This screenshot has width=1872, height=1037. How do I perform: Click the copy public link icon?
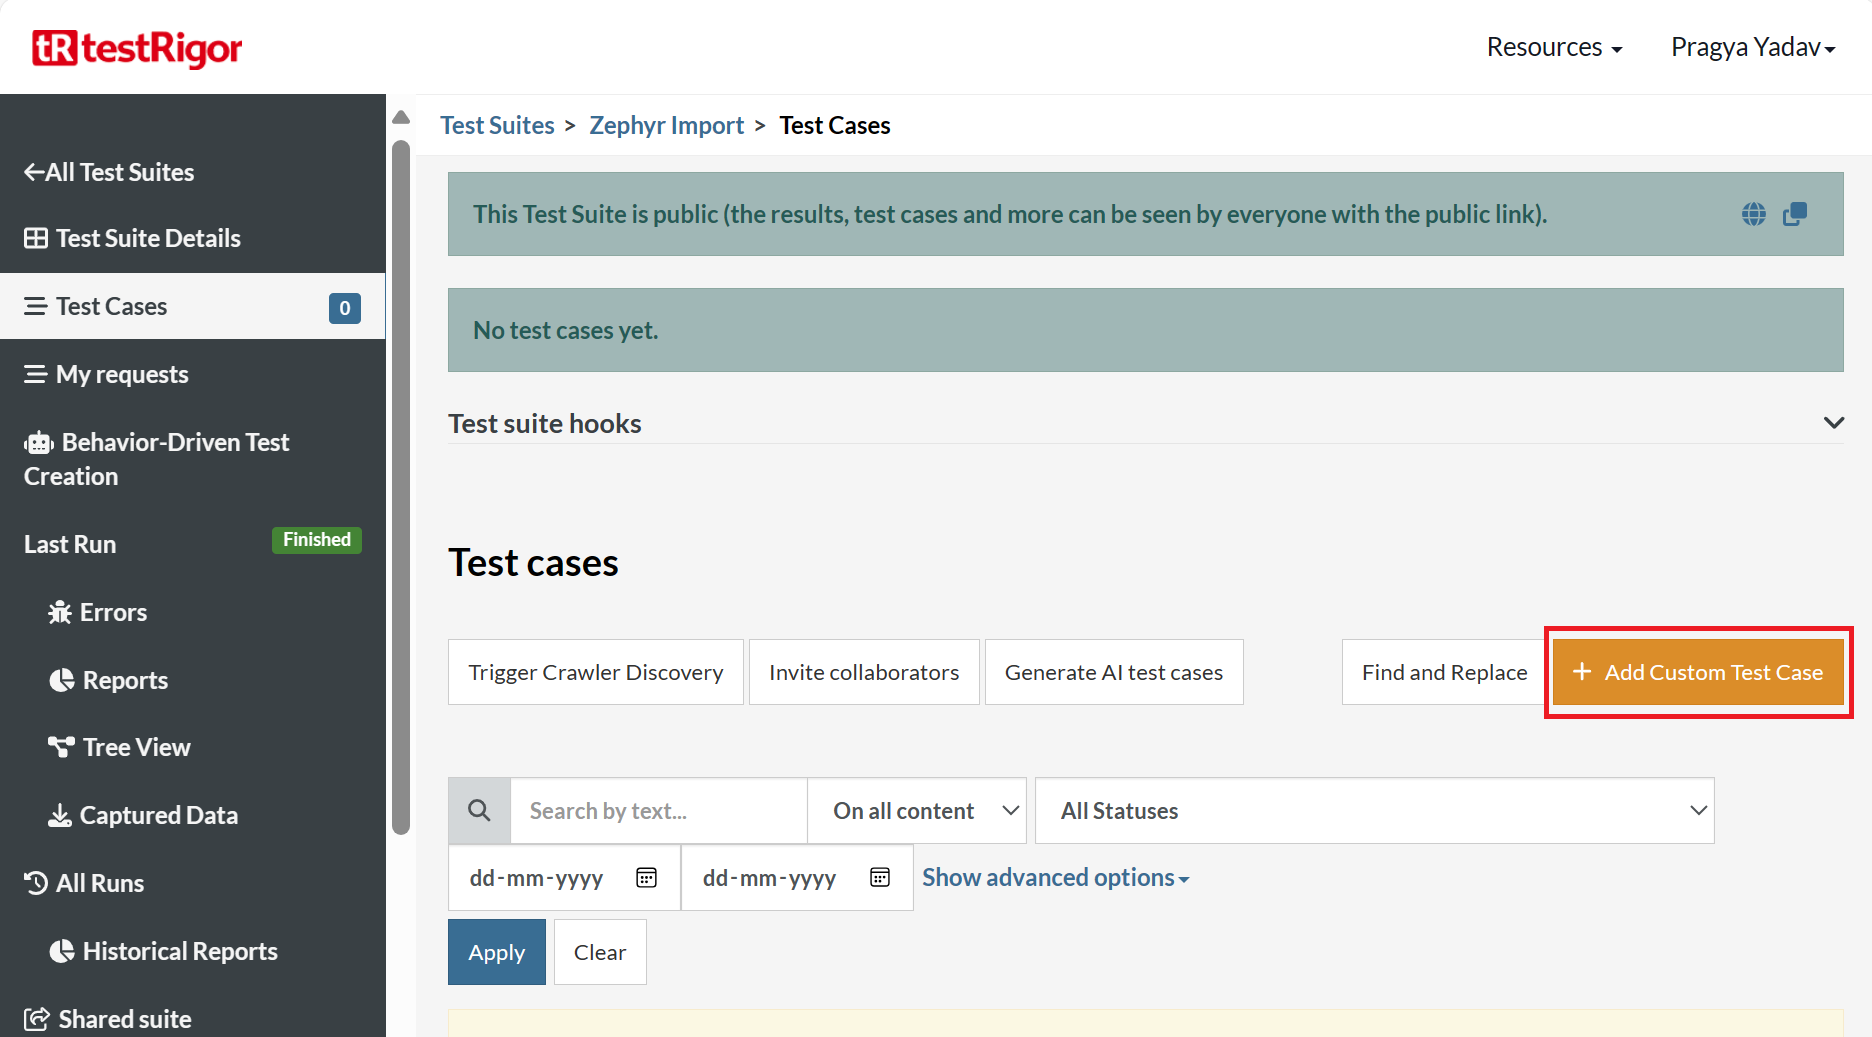click(x=1795, y=214)
